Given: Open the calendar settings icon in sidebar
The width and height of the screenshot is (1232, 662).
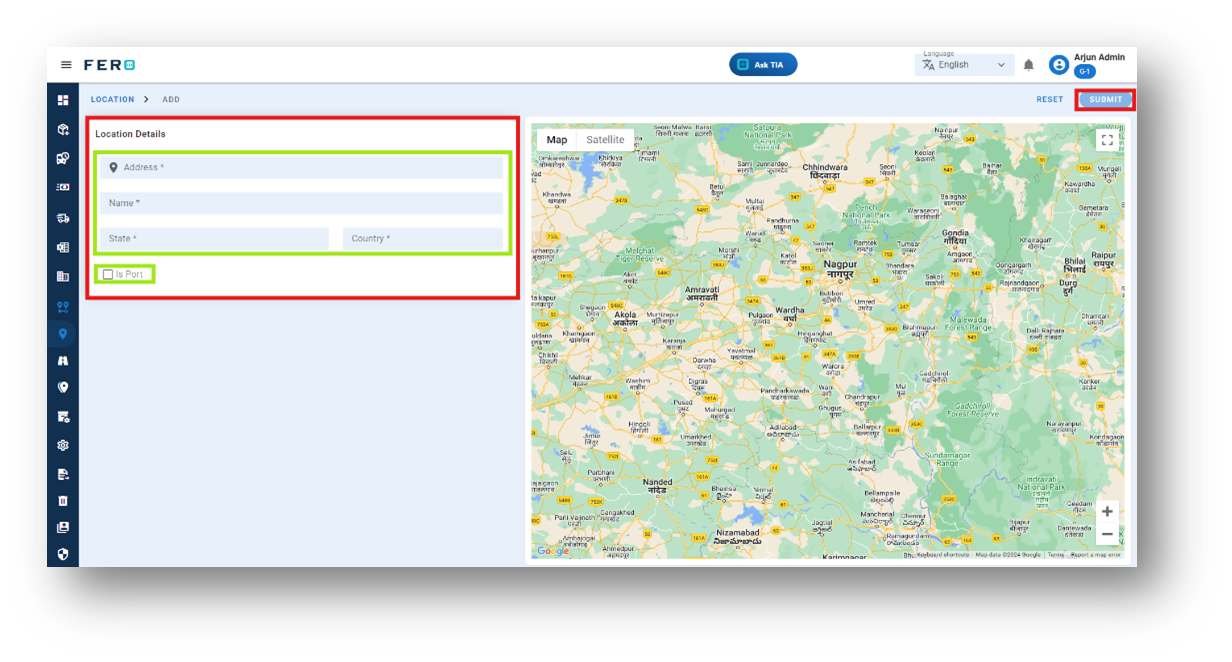Looking at the screenshot, I should pyautogui.click(x=63, y=416).
